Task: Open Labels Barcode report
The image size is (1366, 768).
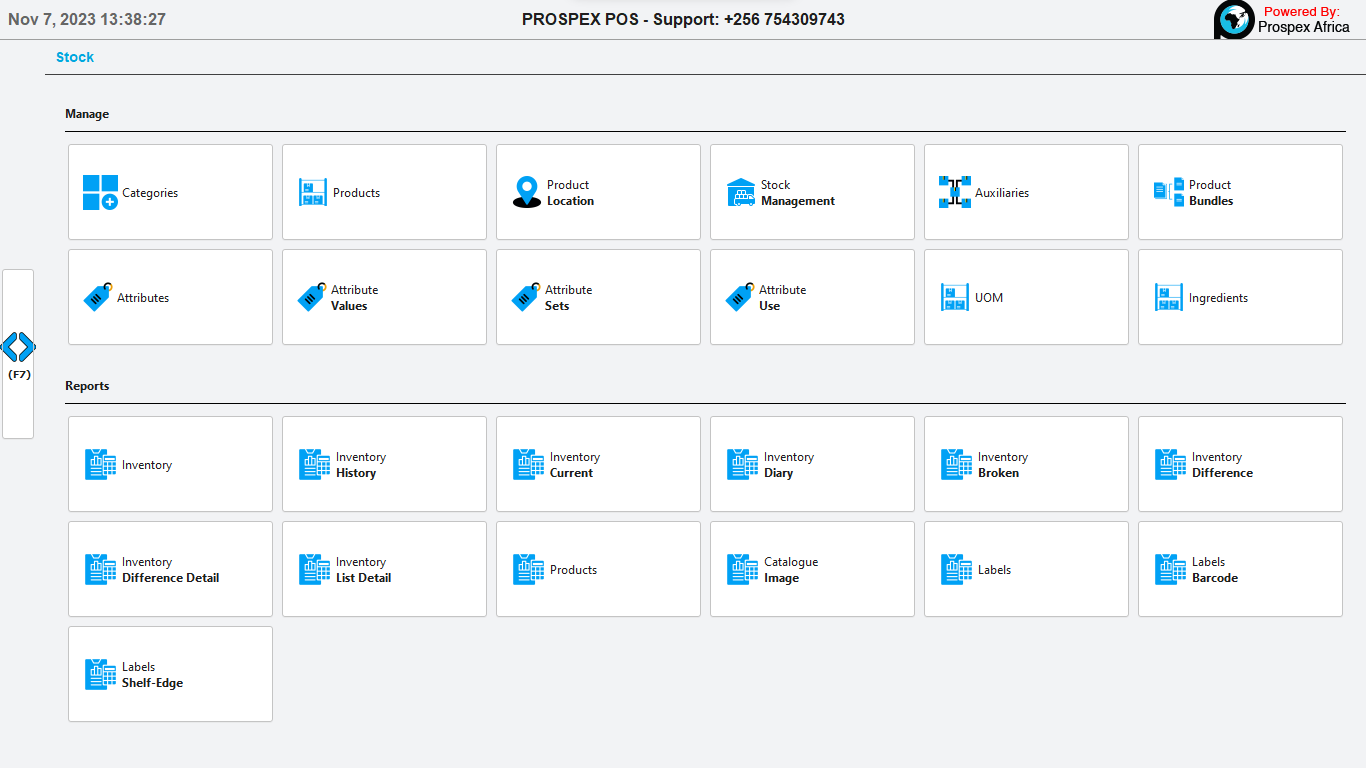Action: tap(1240, 569)
